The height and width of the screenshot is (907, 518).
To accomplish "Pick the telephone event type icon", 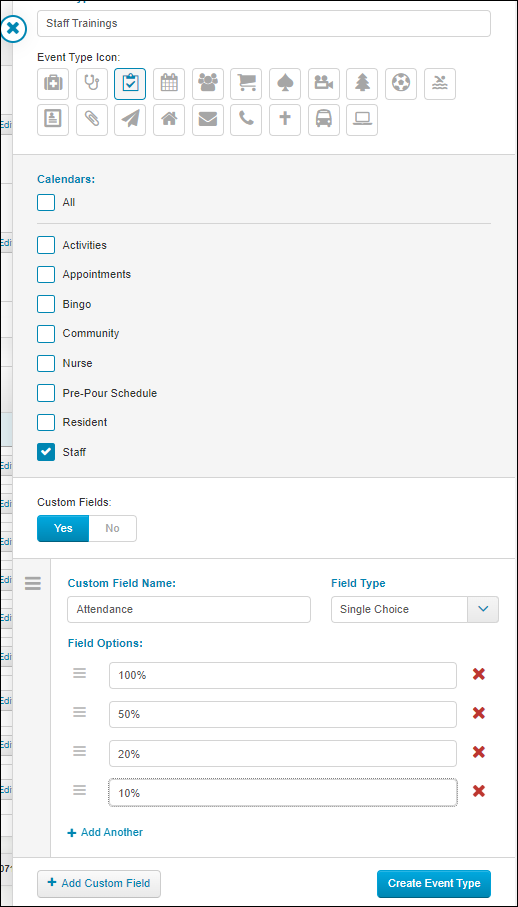I will tap(246, 120).
